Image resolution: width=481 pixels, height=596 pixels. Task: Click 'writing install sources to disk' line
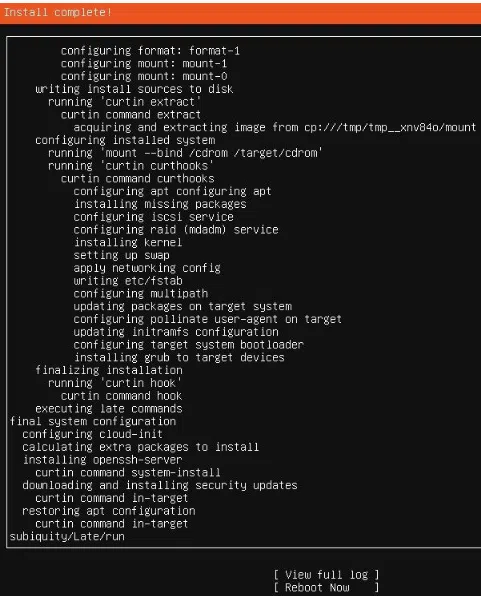(134, 89)
